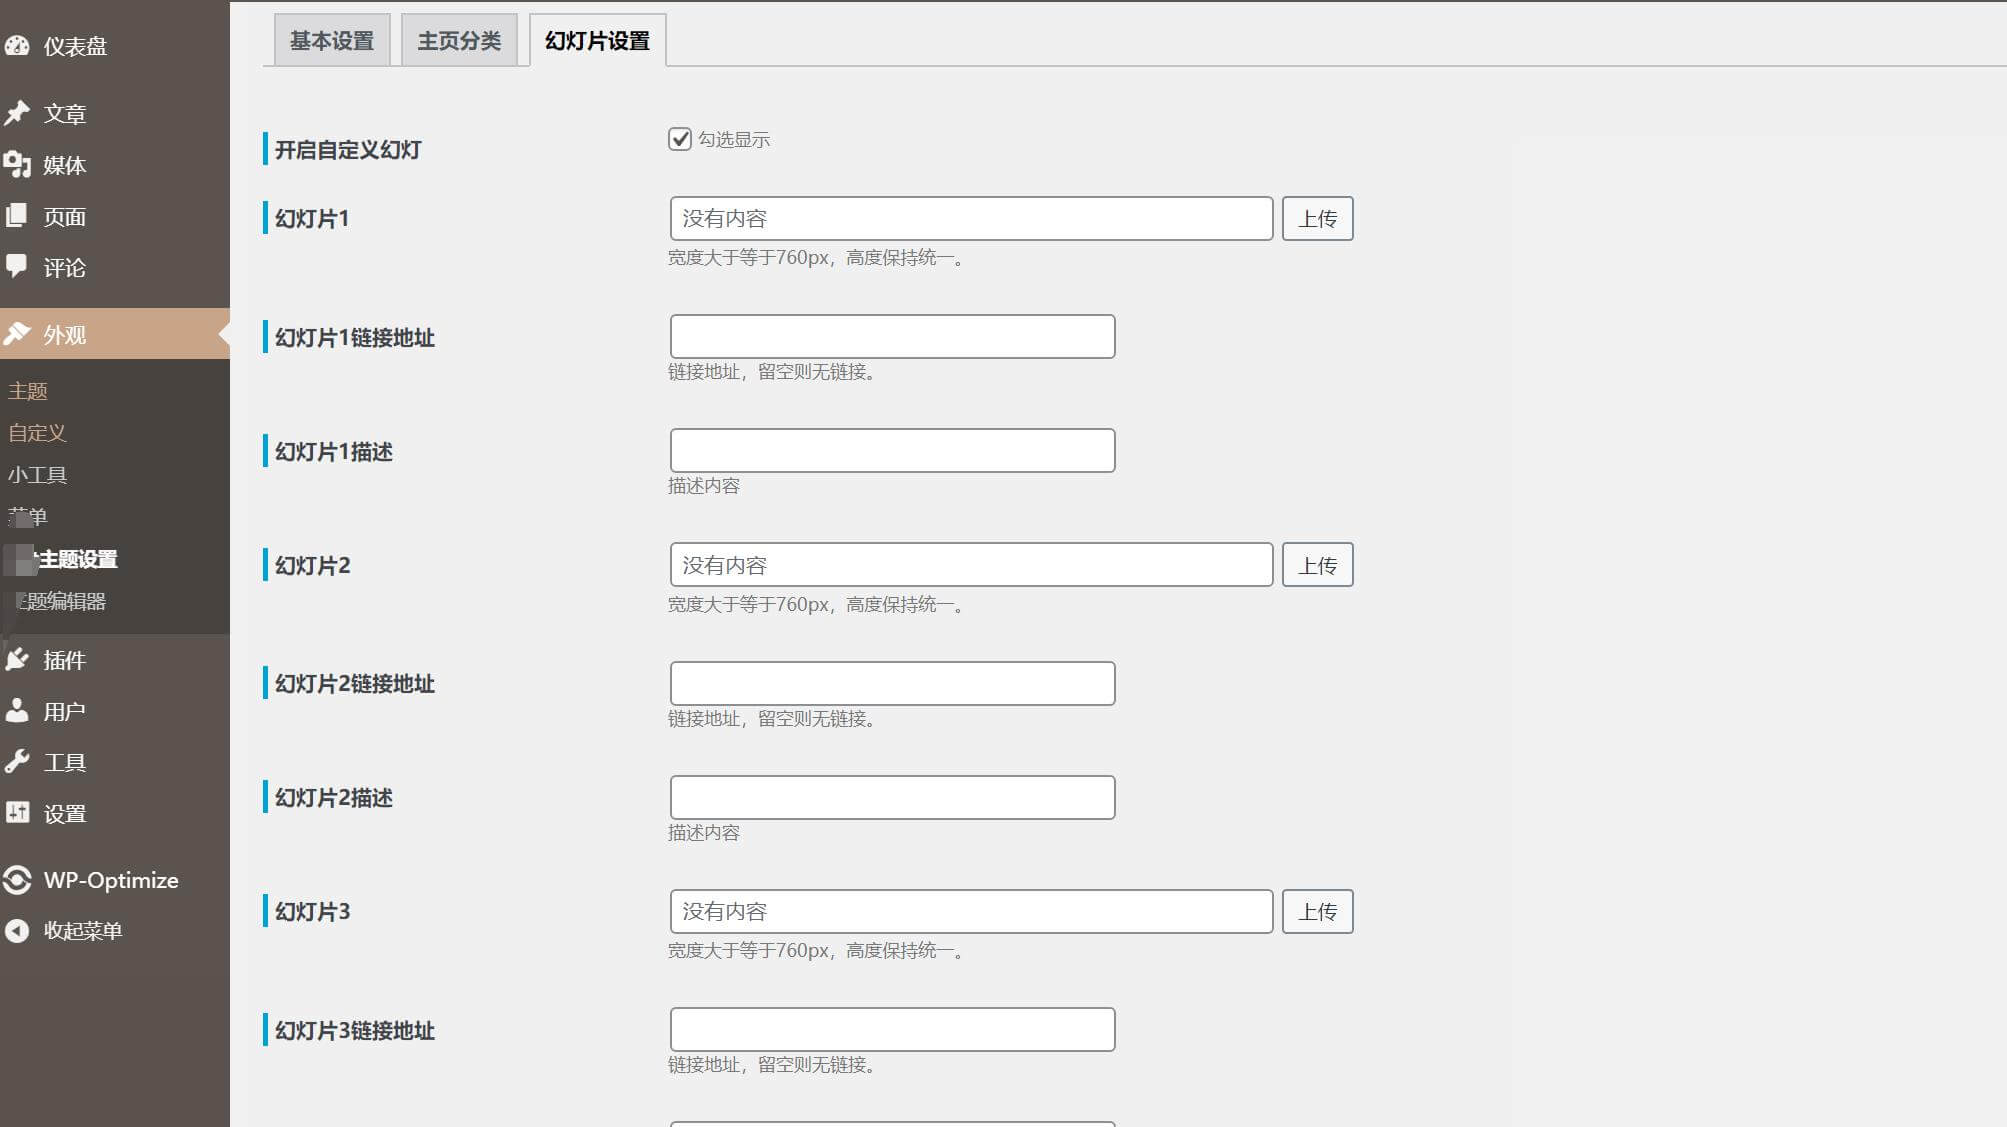Click the 媒体 media icon
This screenshot has width=2007, height=1127.
point(17,165)
